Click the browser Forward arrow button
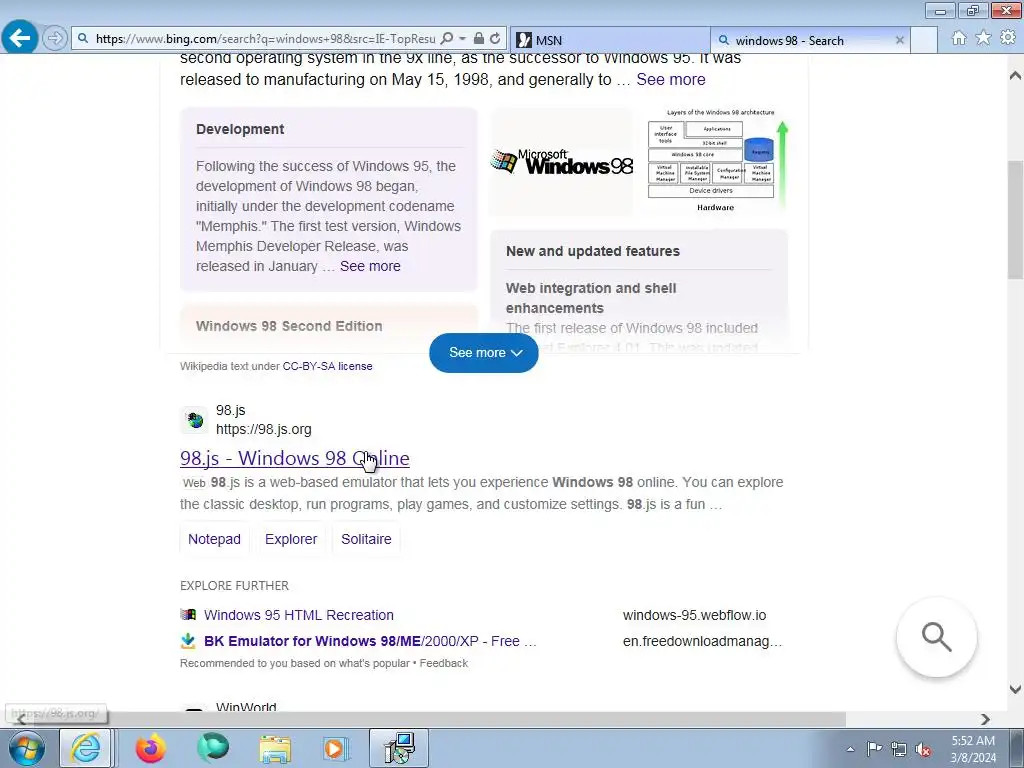 click(x=55, y=39)
